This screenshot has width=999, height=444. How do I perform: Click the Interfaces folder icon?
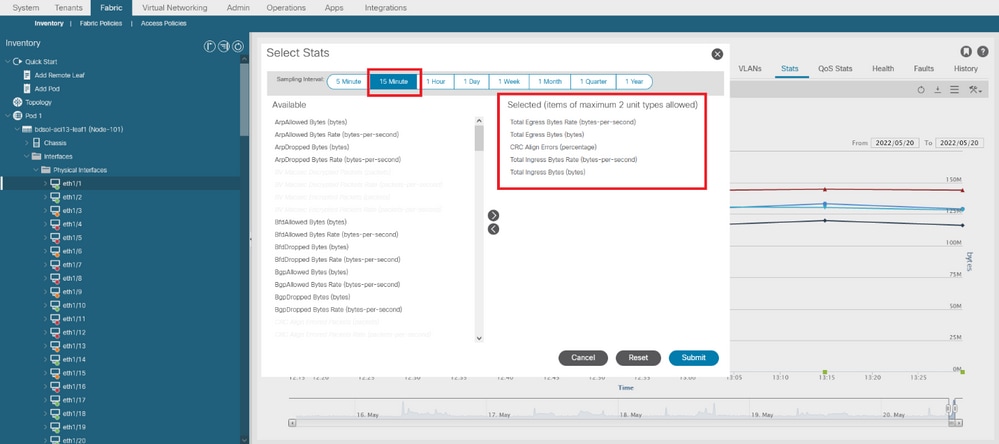[36, 156]
